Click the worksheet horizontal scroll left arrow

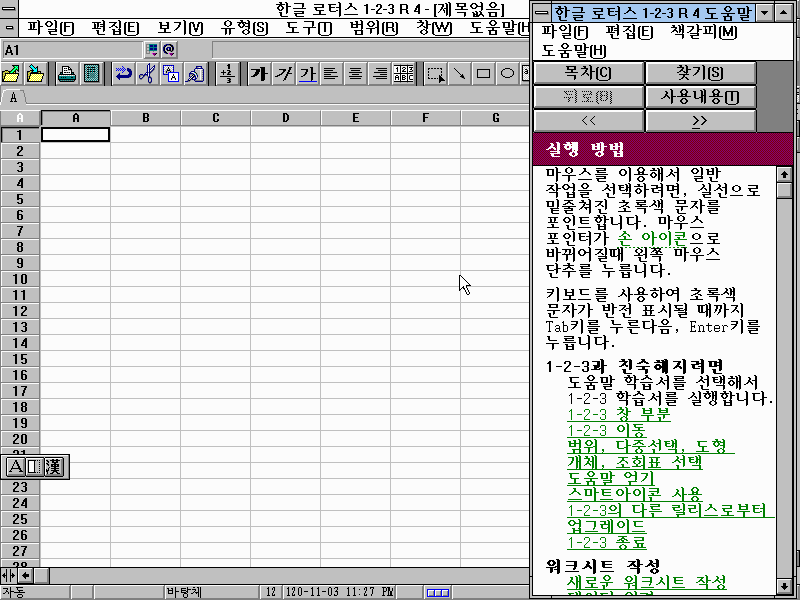[25, 576]
